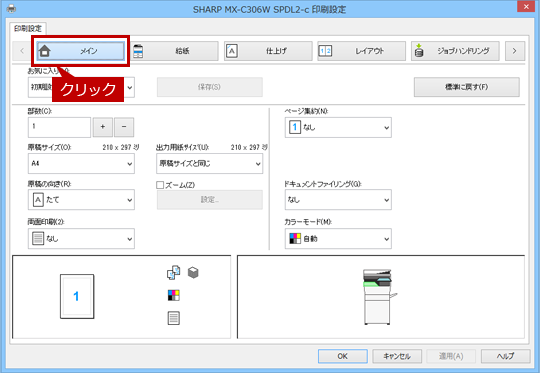
Task: Open help with the ヘルプ button
Action: click(505, 356)
